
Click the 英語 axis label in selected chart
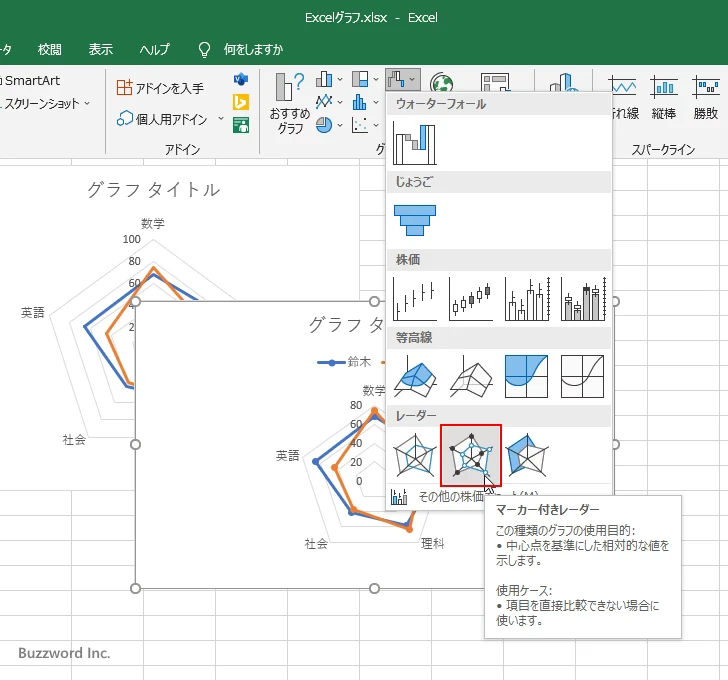[288, 456]
